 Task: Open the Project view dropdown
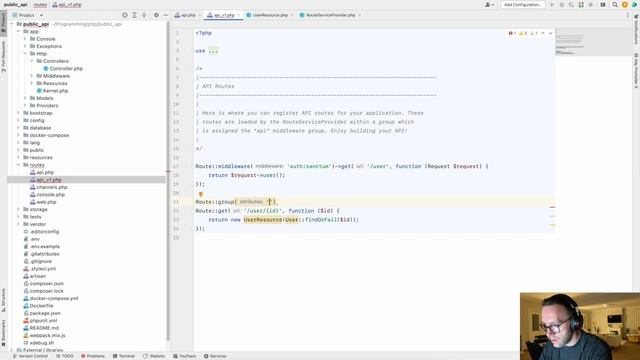[28, 15]
